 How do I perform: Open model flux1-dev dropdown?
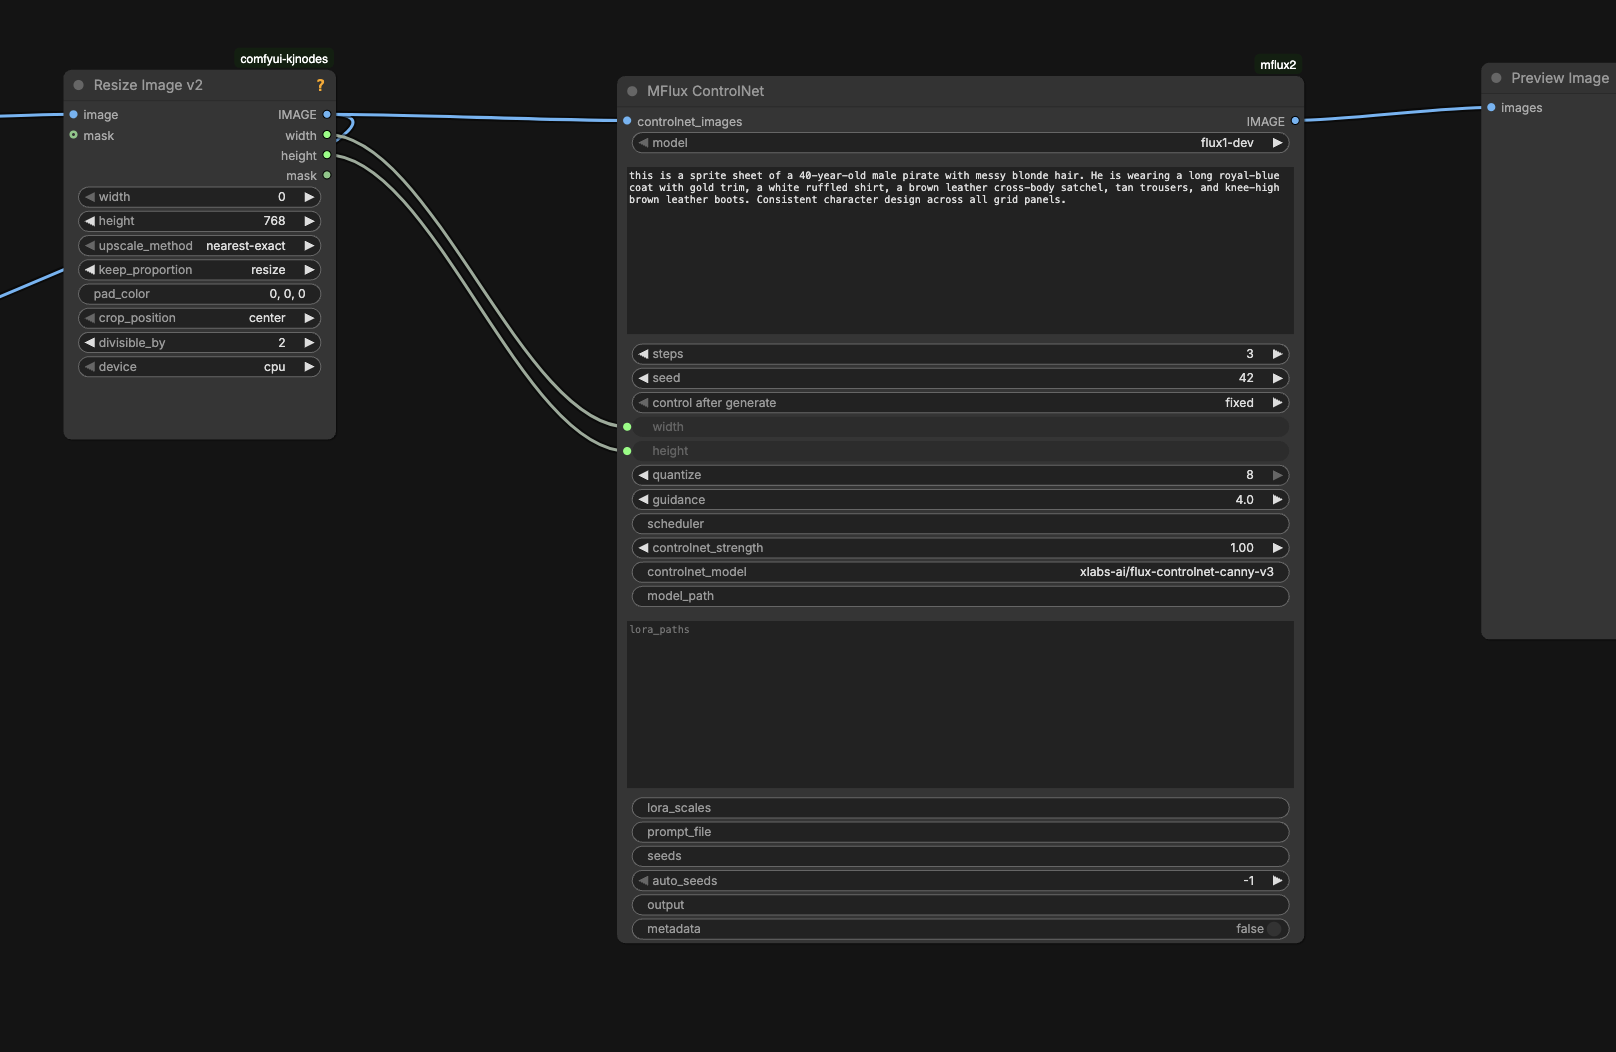pos(960,143)
